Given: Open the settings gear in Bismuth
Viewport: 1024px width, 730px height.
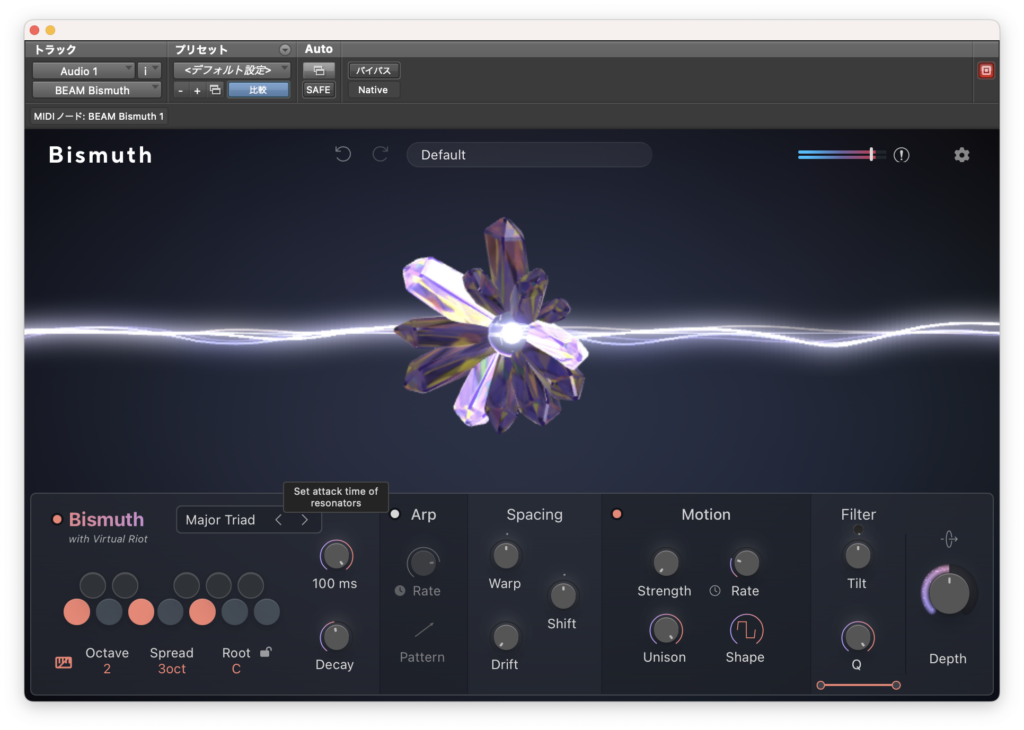Looking at the screenshot, I should 961,155.
